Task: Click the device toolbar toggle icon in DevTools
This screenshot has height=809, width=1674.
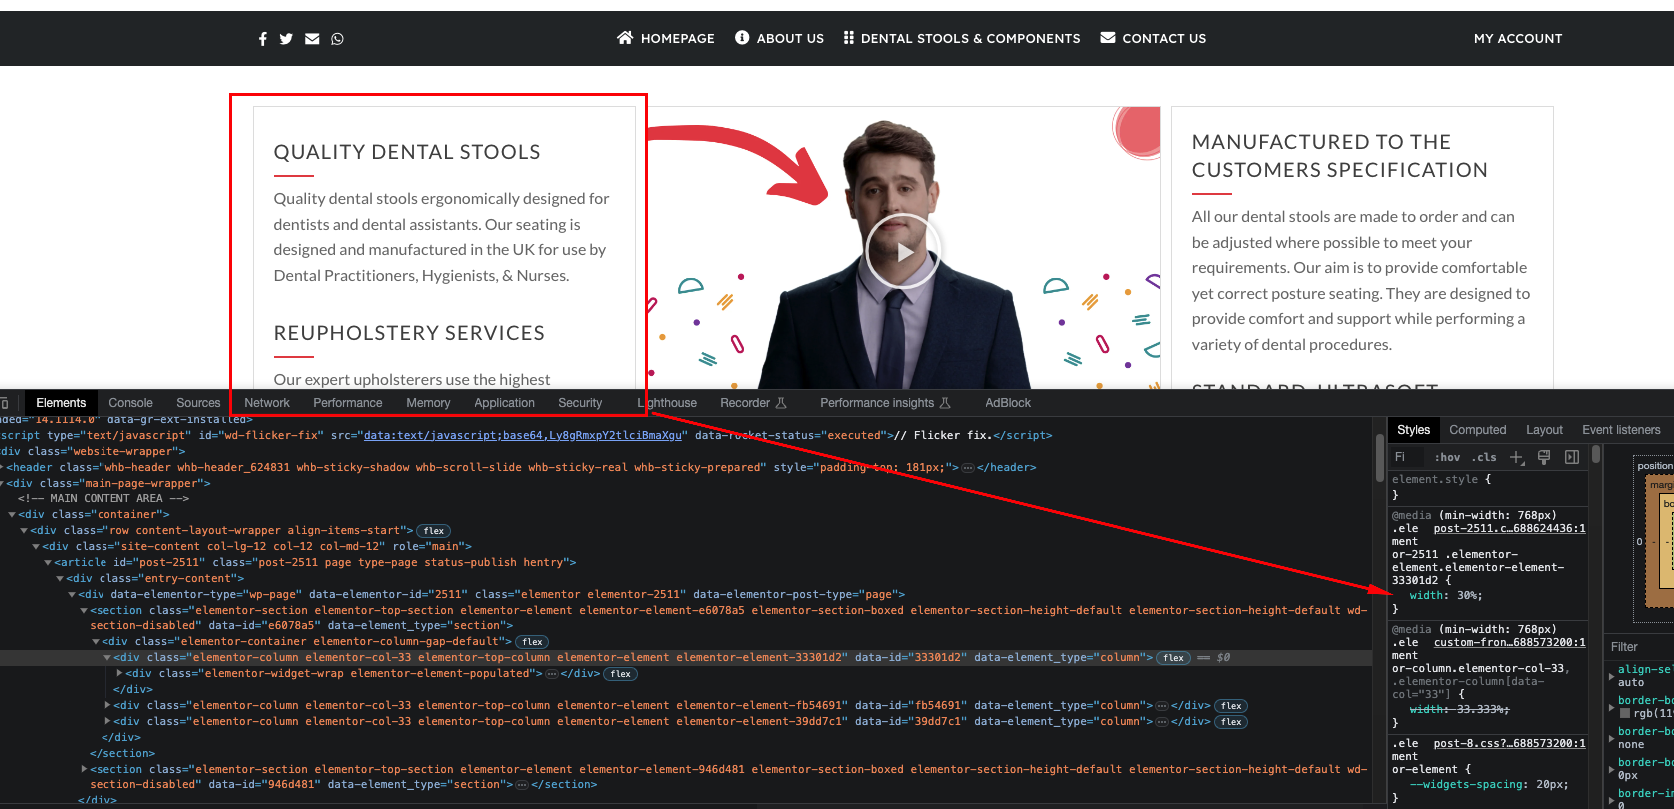Action: 5,403
